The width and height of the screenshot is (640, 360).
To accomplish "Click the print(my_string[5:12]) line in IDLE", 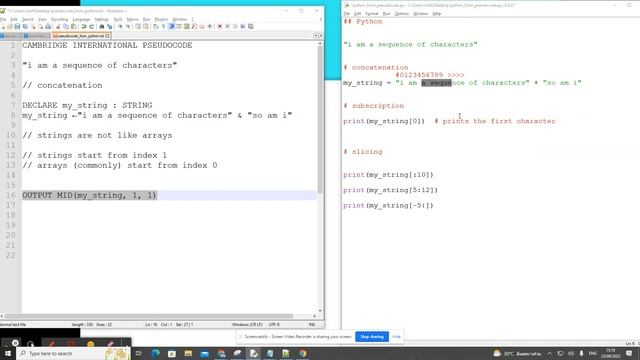I will [x=390, y=190].
